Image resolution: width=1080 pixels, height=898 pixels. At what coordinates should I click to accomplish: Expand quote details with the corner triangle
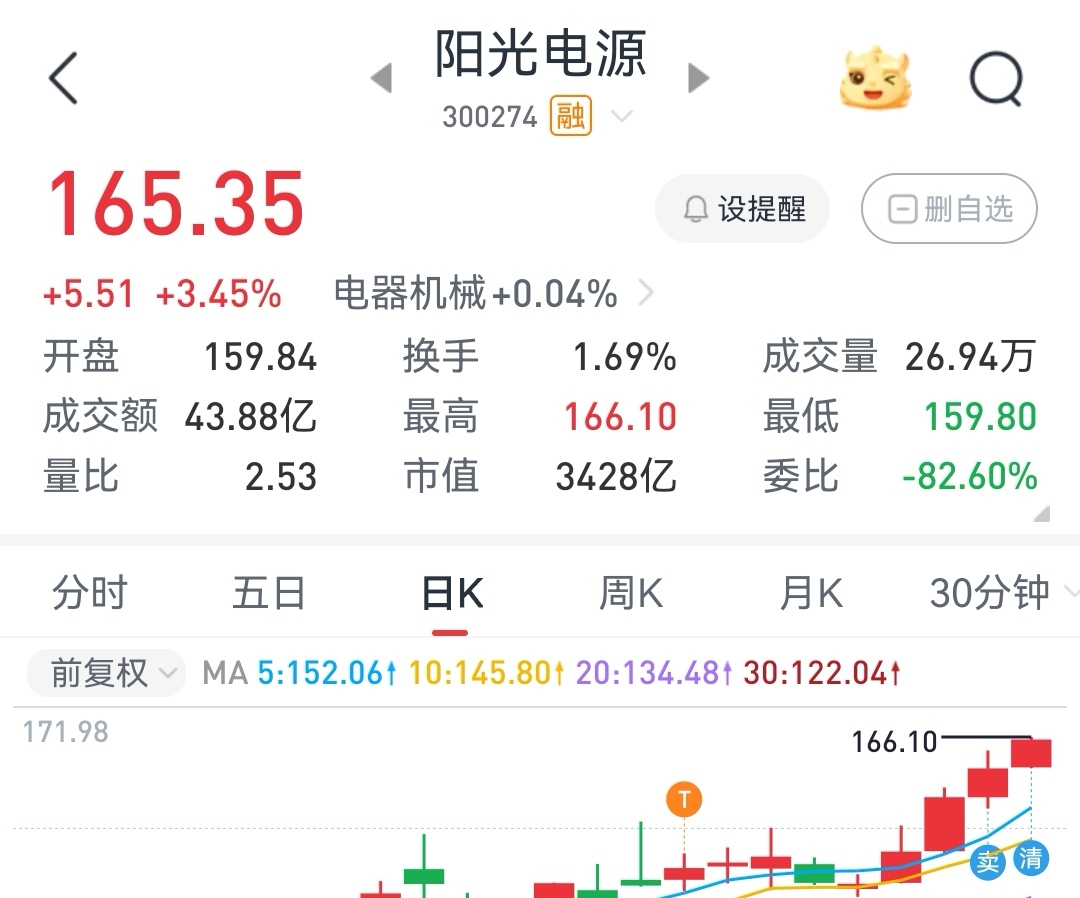[1042, 514]
